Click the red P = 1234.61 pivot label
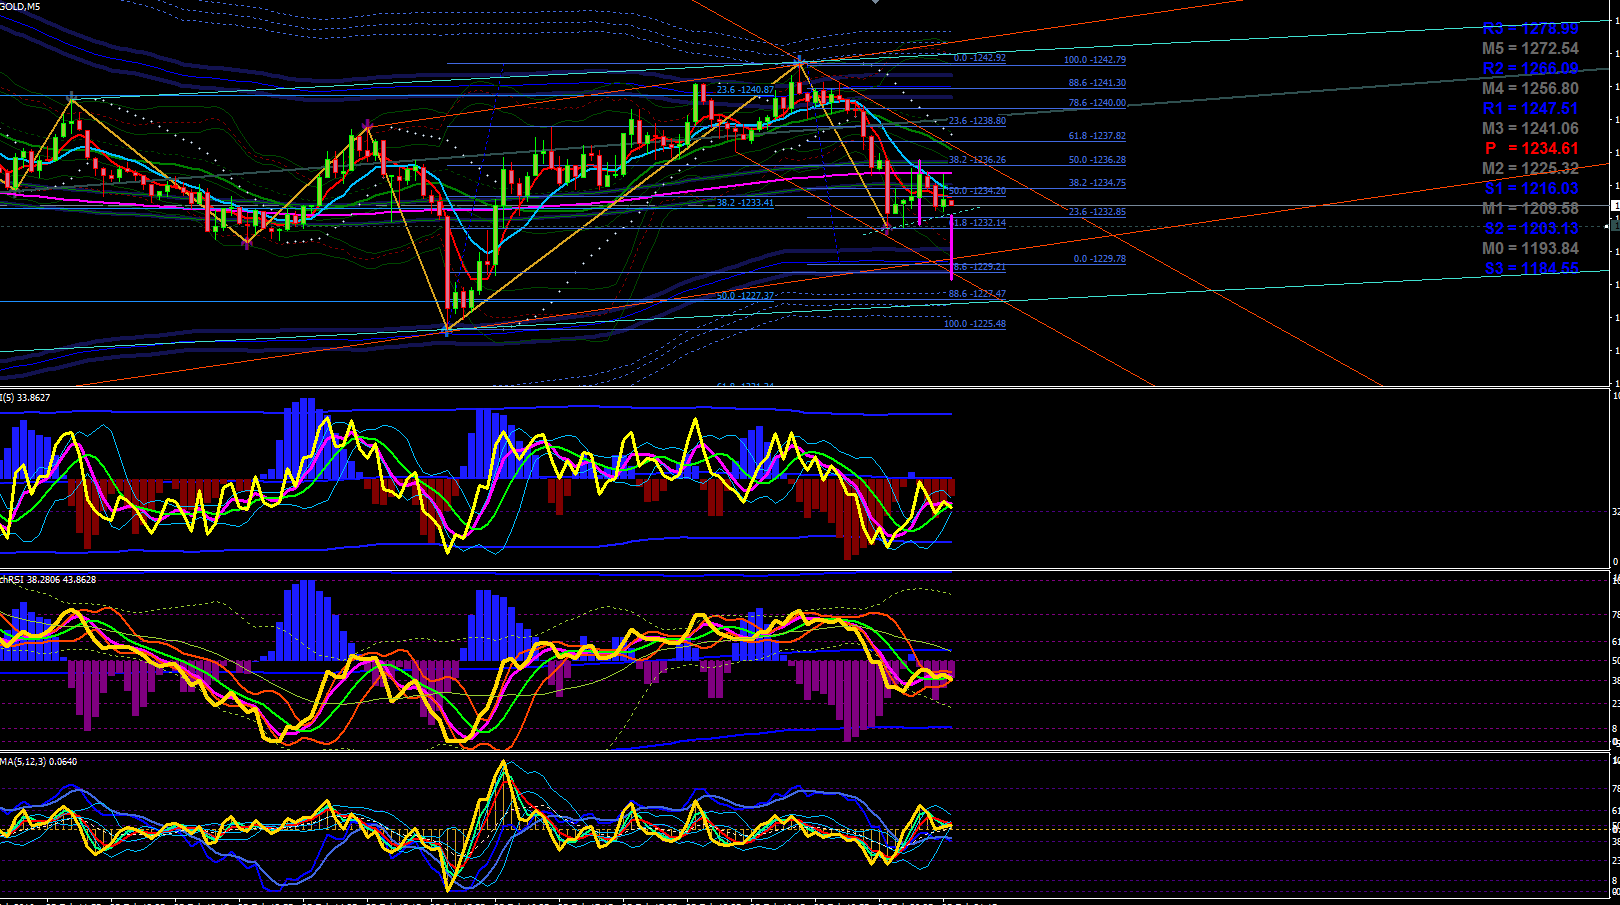 [x=1531, y=149]
